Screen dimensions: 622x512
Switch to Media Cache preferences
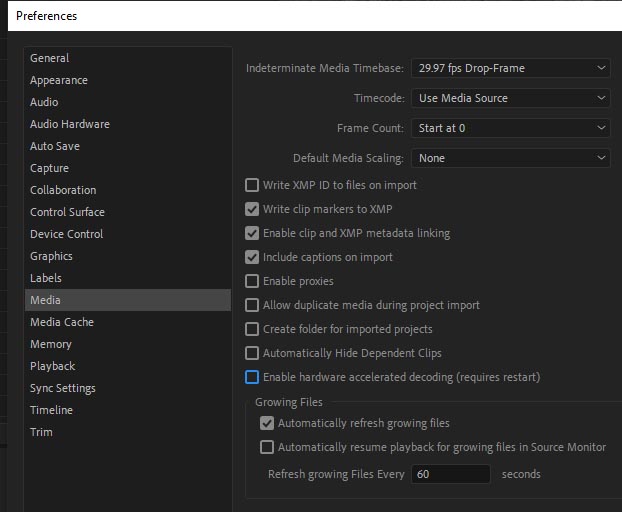tap(61, 322)
